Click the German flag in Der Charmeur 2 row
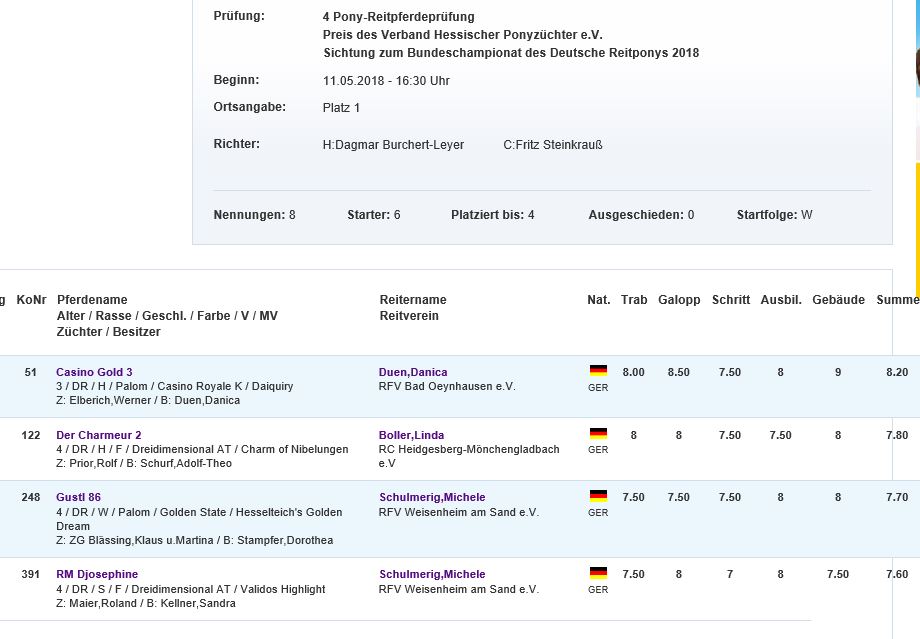The image size is (920, 639). [598, 434]
